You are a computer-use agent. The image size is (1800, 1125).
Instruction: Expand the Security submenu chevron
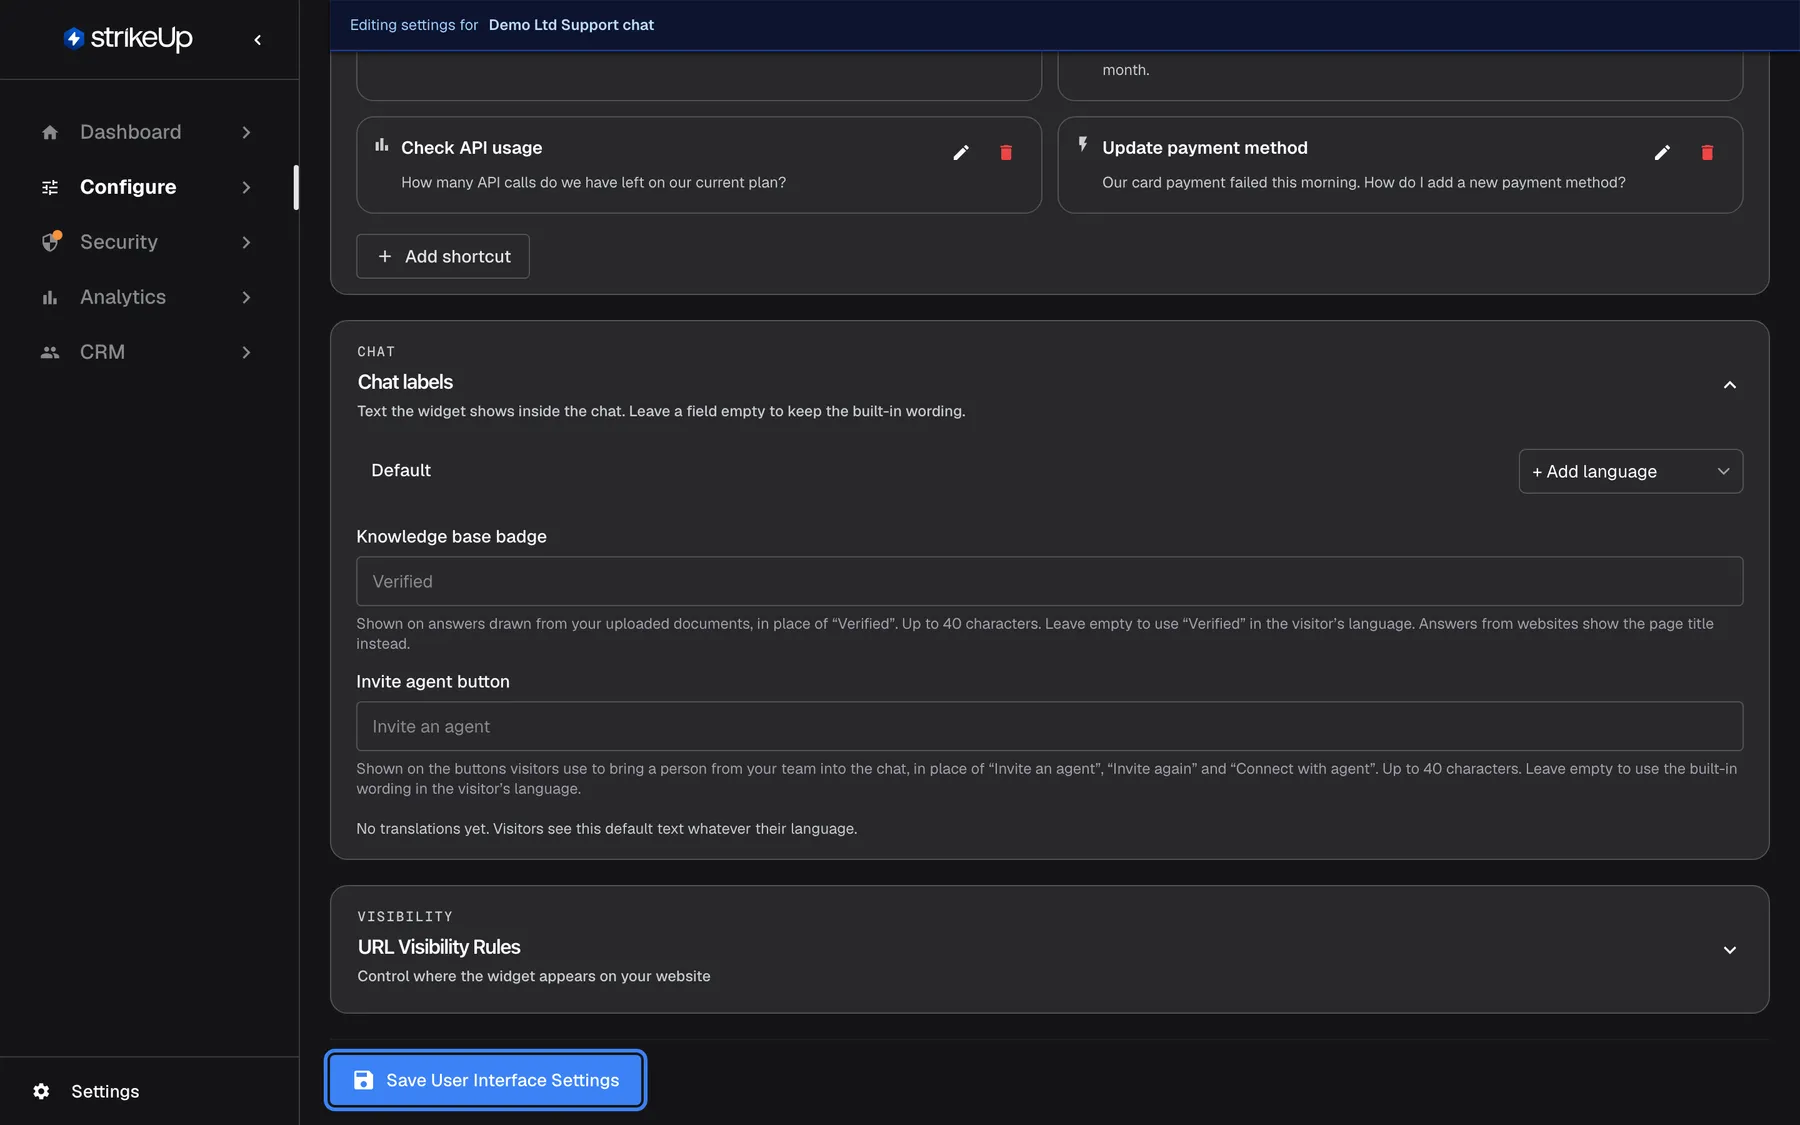(x=246, y=242)
